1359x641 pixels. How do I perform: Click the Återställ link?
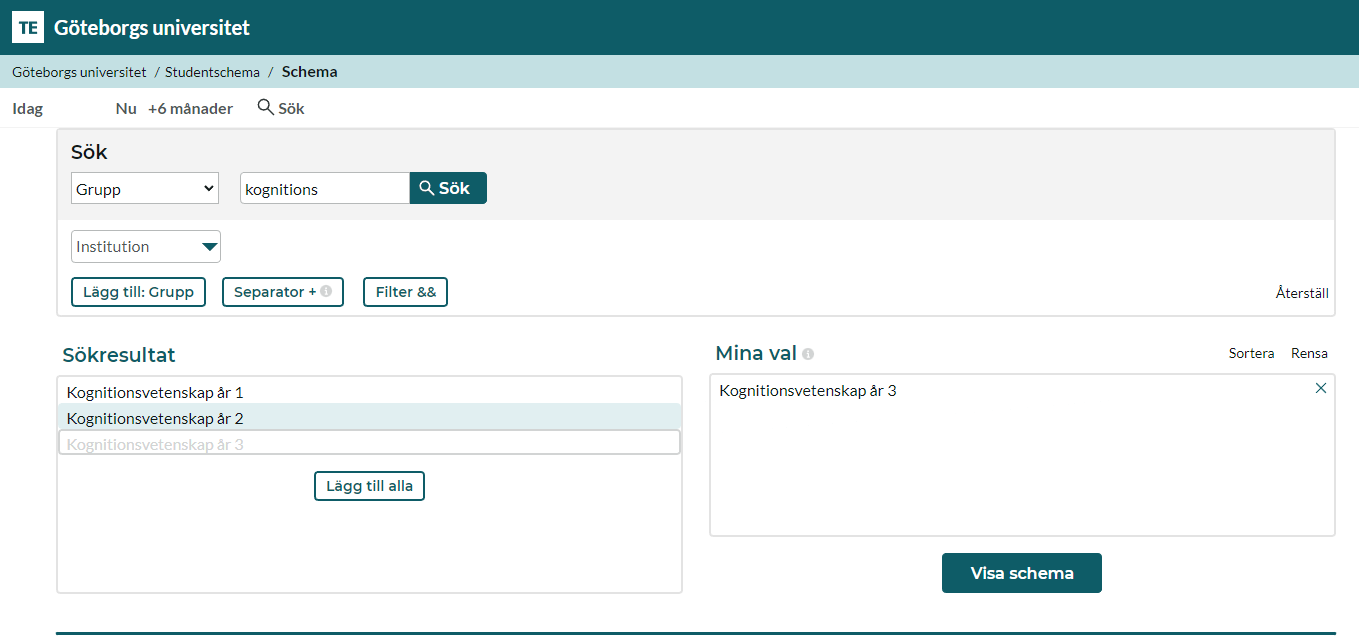coord(1302,293)
